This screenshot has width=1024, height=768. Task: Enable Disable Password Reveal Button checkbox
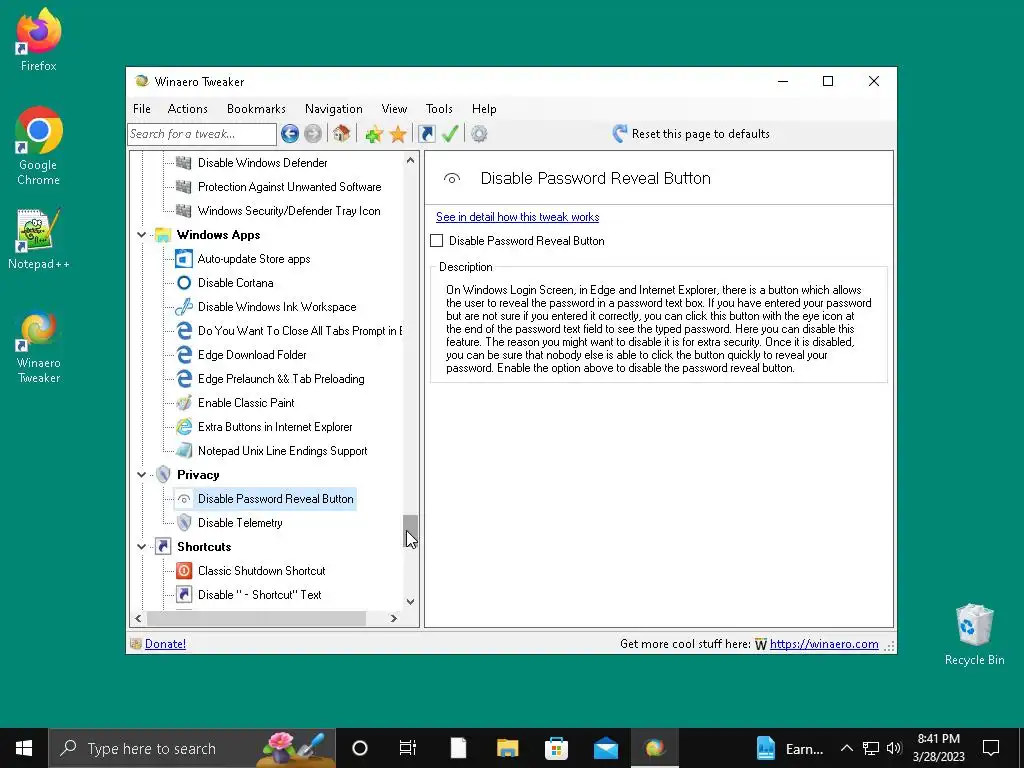point(437,241)
